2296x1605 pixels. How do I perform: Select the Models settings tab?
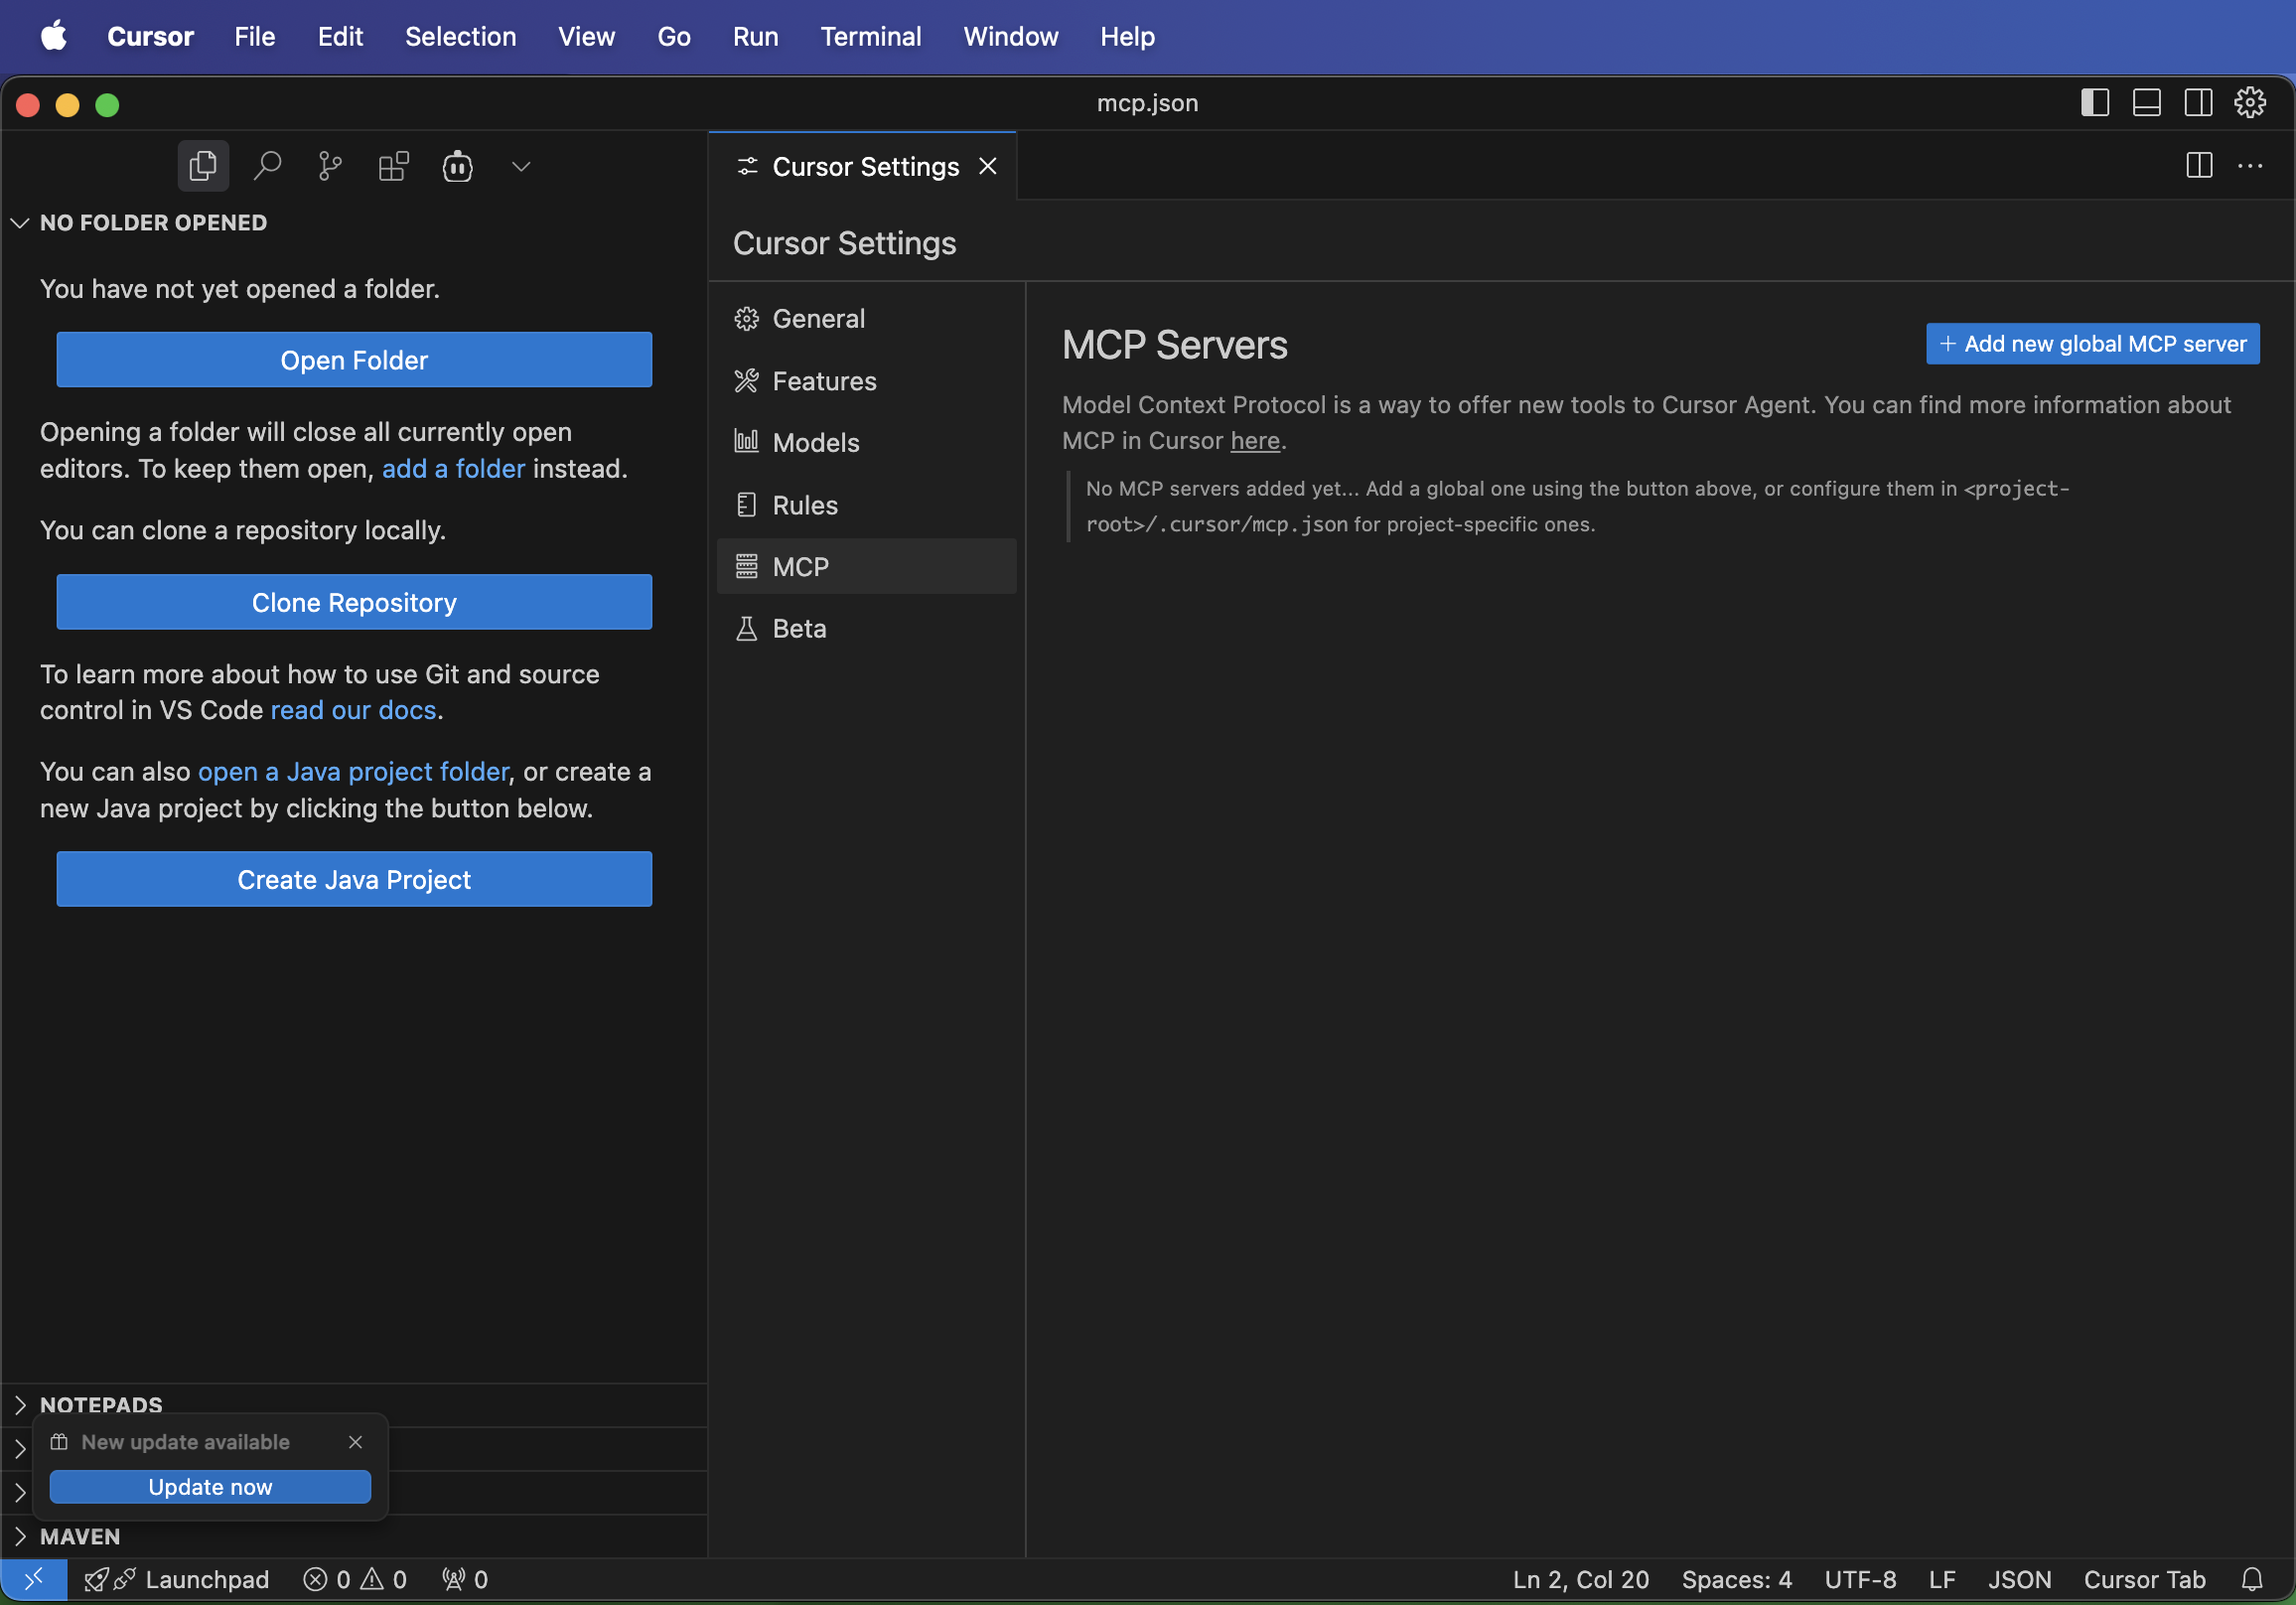point(815,443)
